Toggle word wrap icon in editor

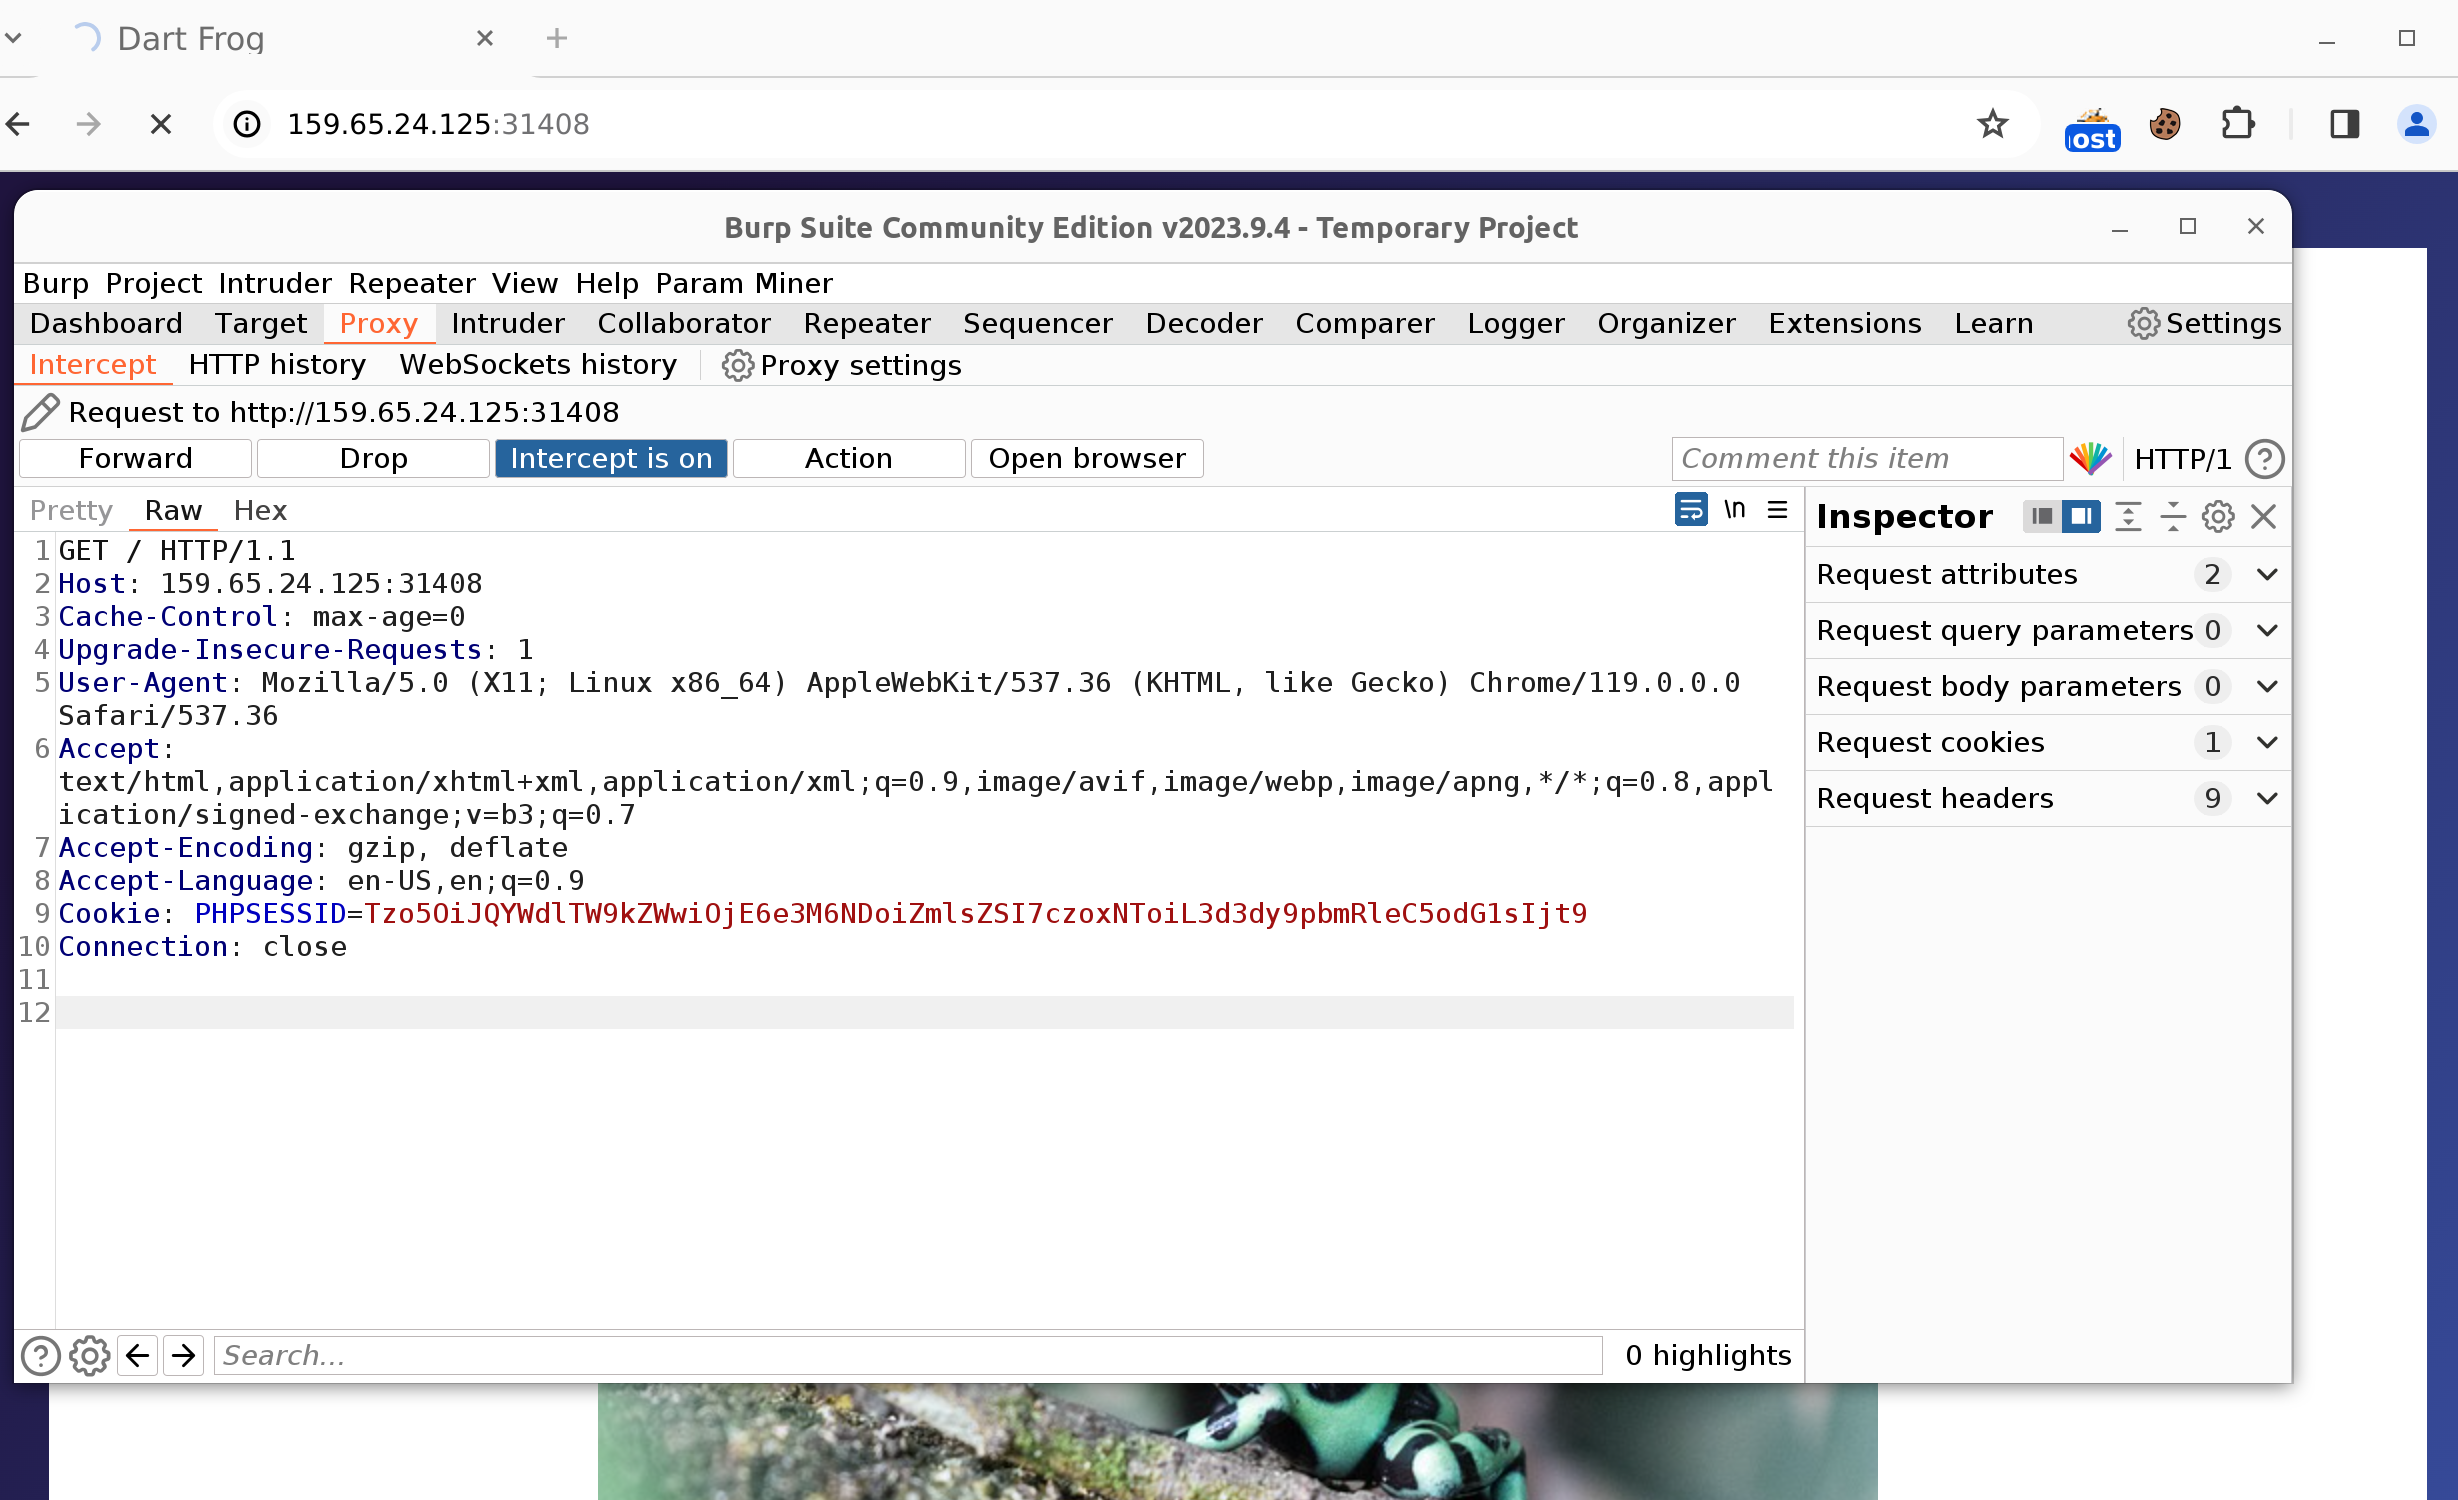click(x=1690, y=510)
